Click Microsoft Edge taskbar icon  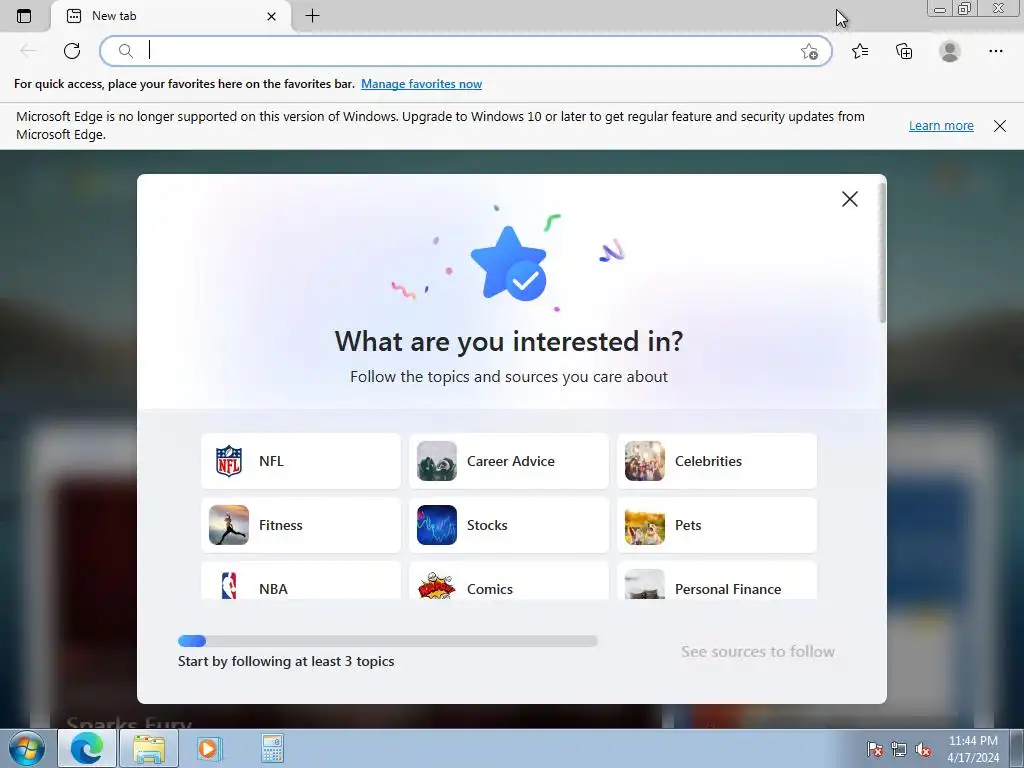87,748
